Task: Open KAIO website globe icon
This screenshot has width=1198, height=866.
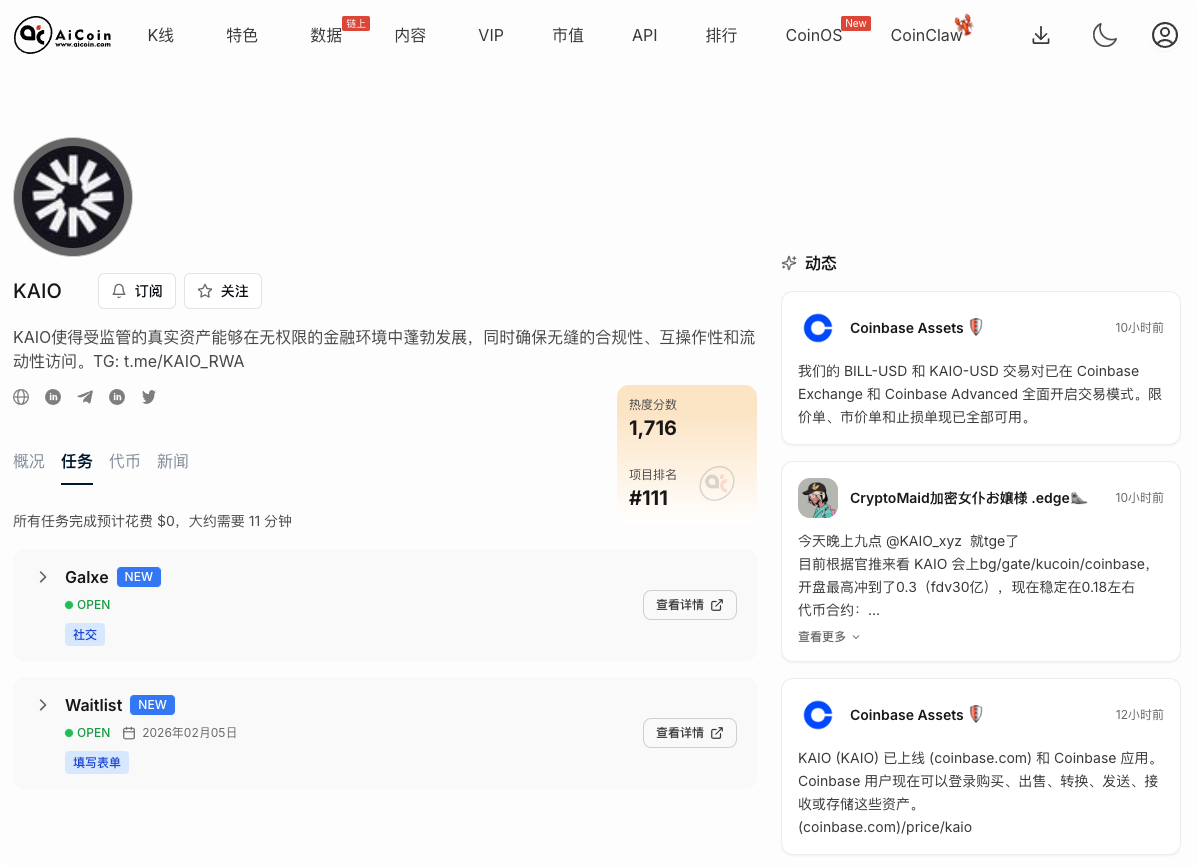Action: click(21, 397)
